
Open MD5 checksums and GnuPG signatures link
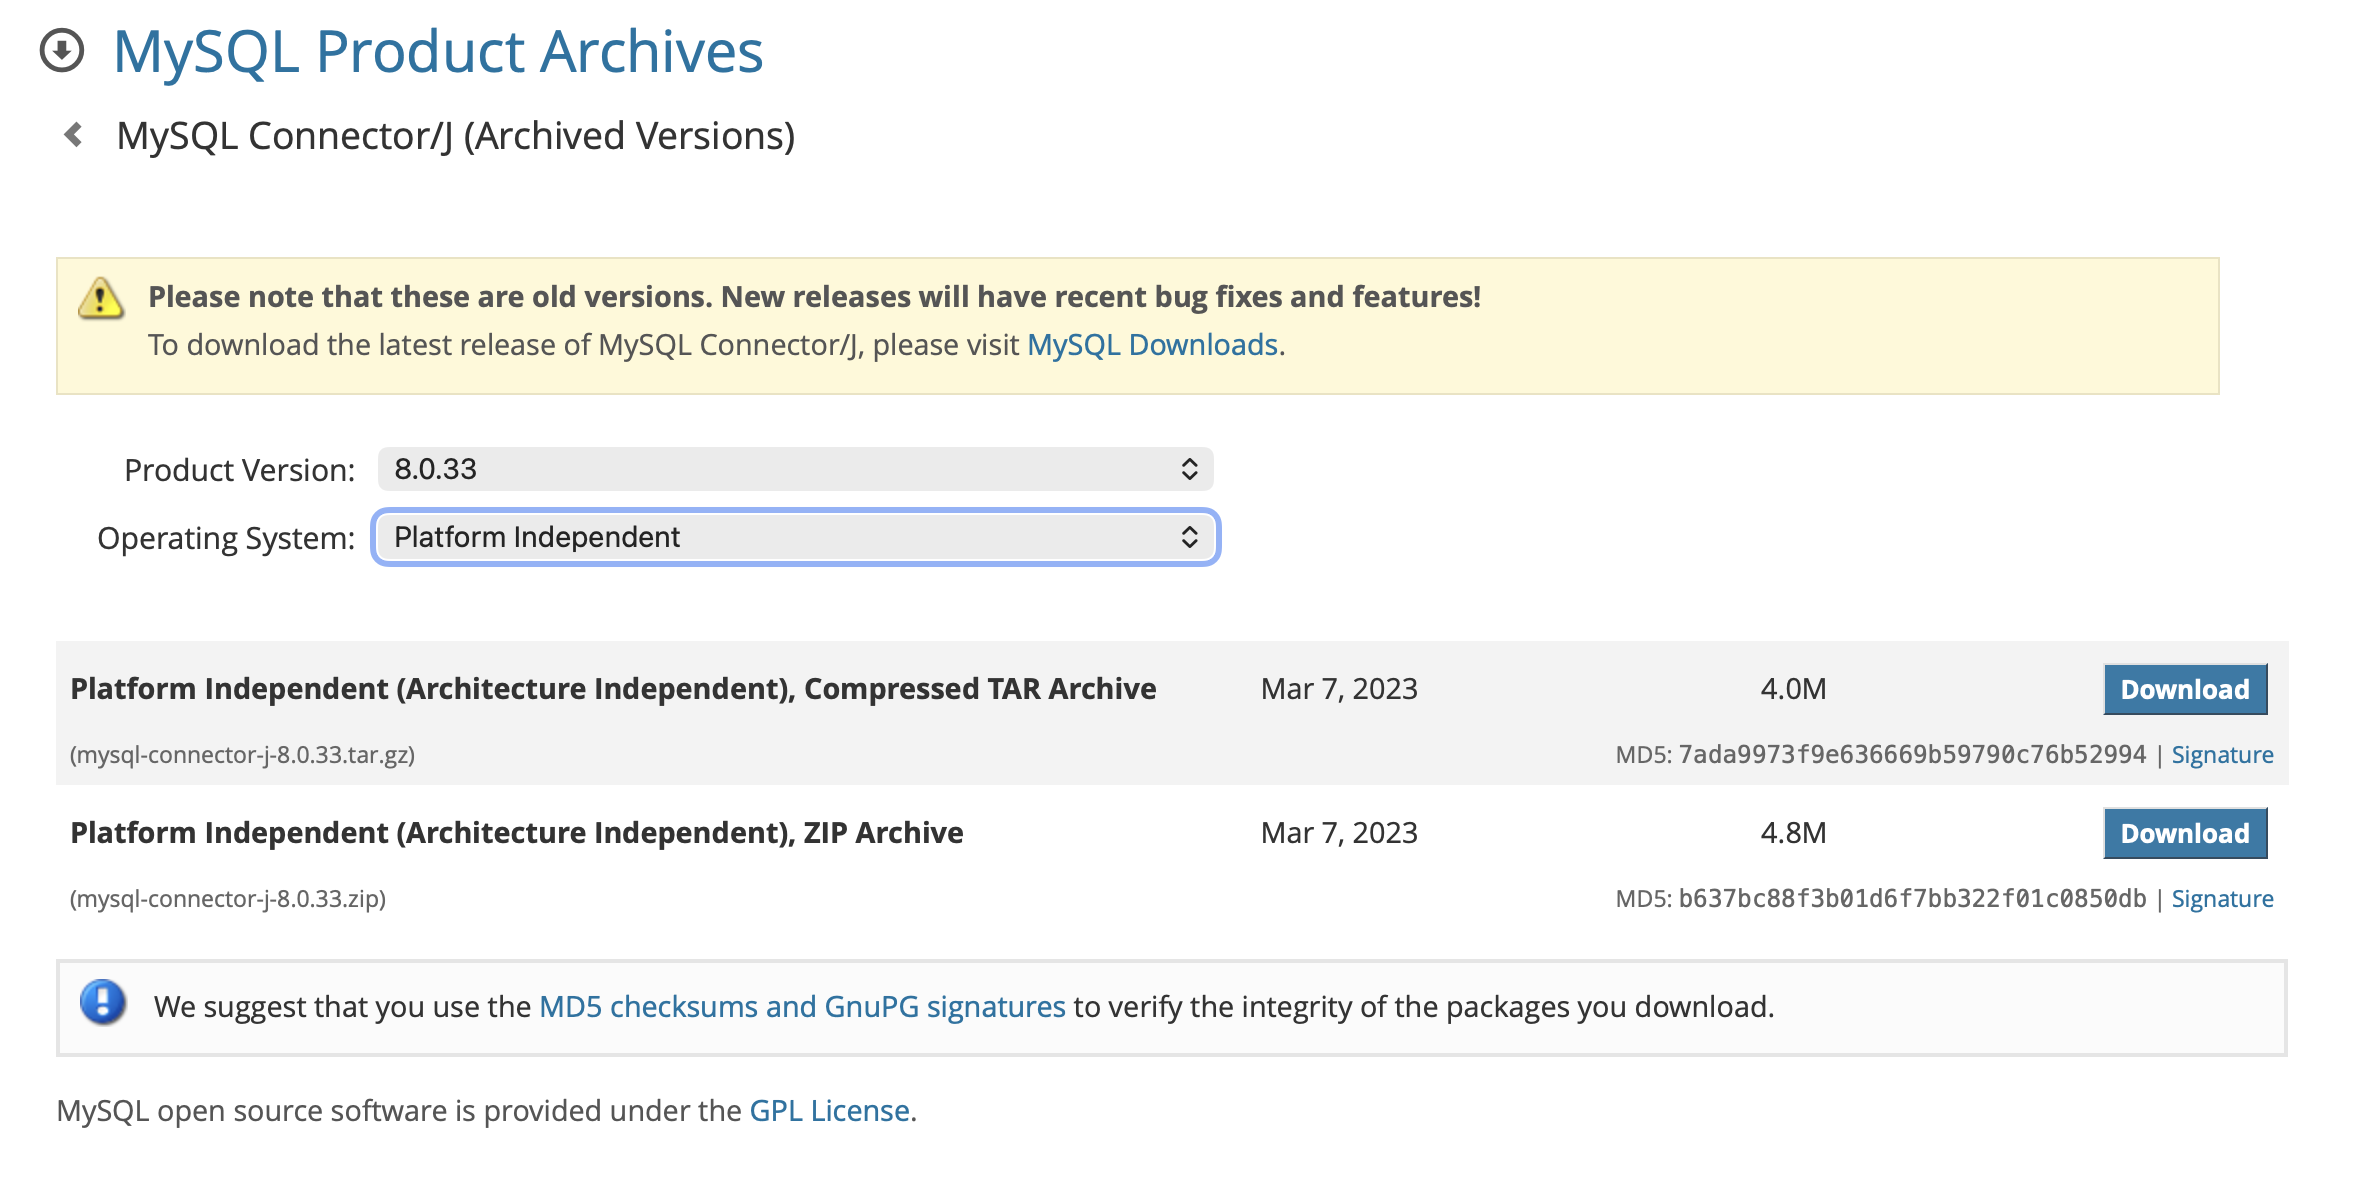(802, 1007)
